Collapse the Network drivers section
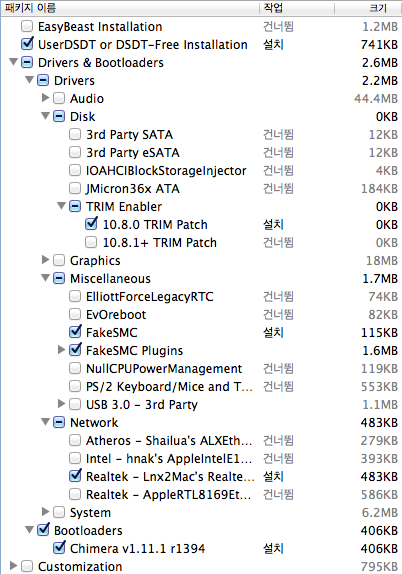 (x=45, y=422)
